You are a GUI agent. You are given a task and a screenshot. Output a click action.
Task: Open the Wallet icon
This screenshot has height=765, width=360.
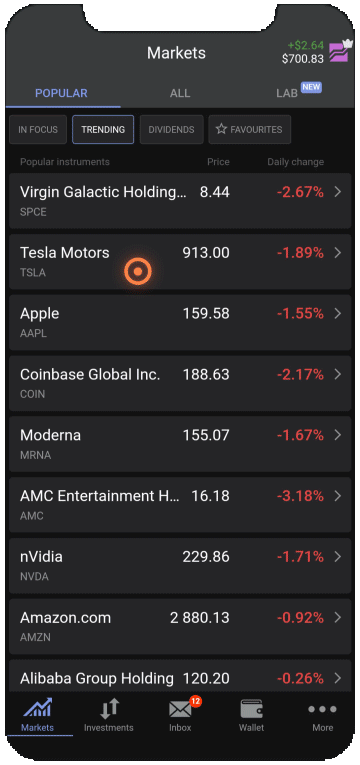pyautogui.click(x=252, y=709)
